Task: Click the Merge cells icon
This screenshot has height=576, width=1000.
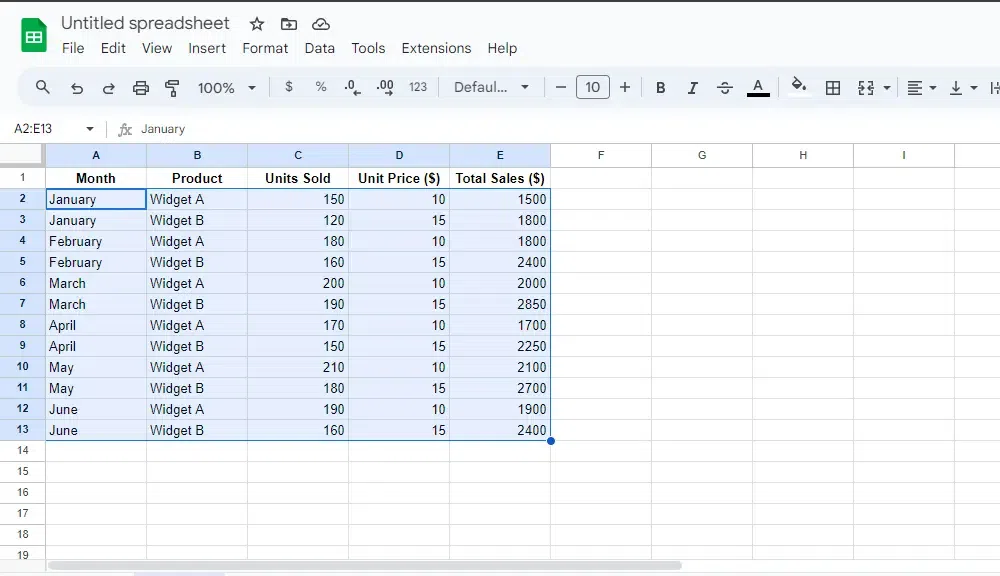Action: (x=865, y=88)
